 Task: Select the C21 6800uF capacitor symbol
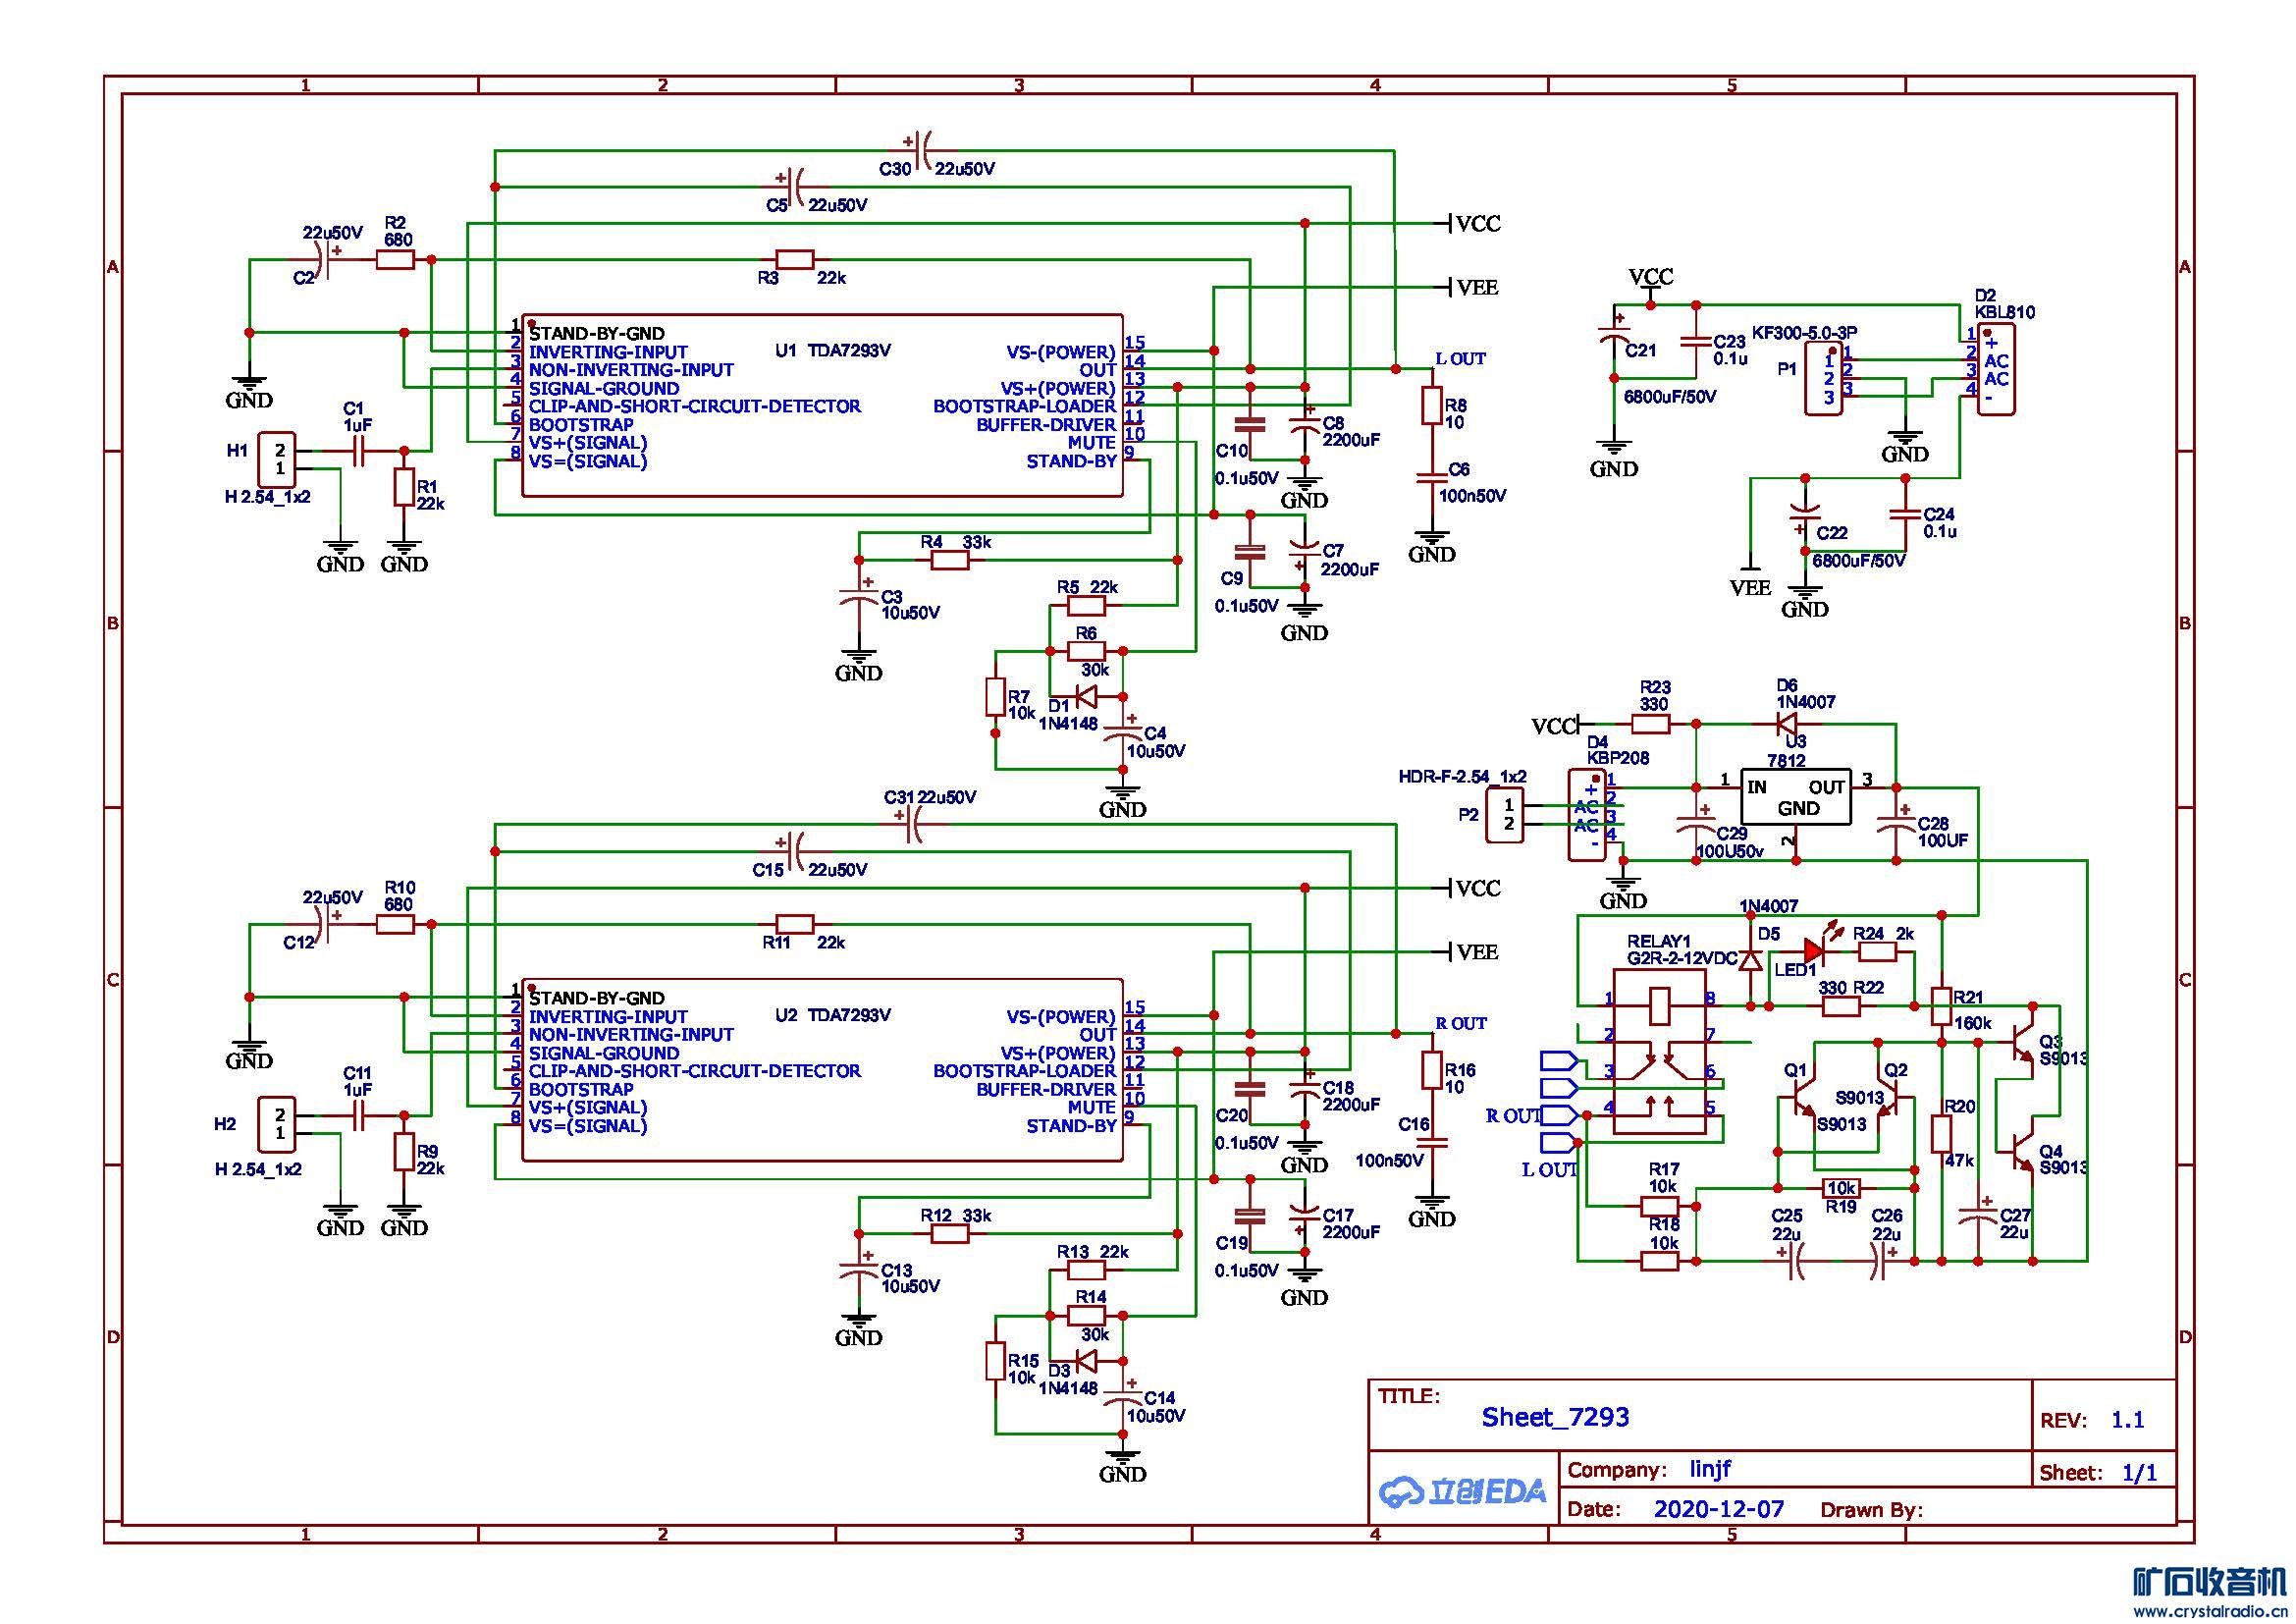[1613, 332]
